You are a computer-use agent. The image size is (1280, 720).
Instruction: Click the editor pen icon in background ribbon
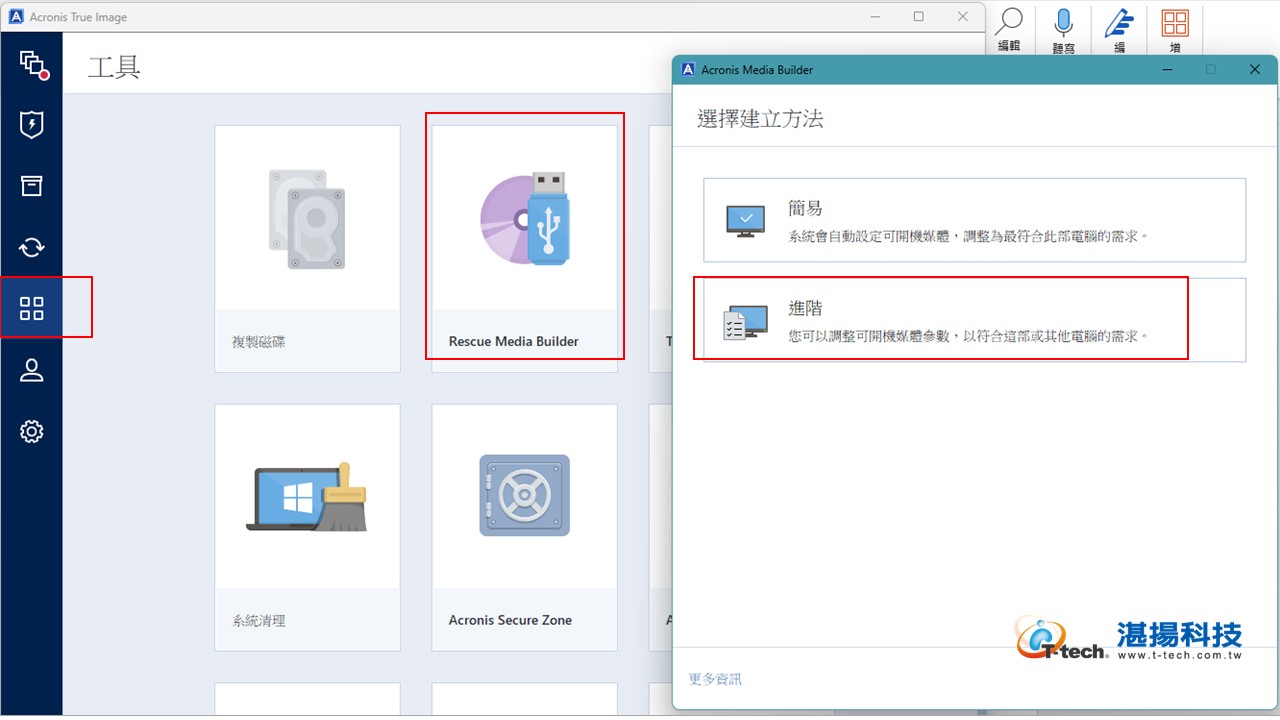coord(1119,22)
